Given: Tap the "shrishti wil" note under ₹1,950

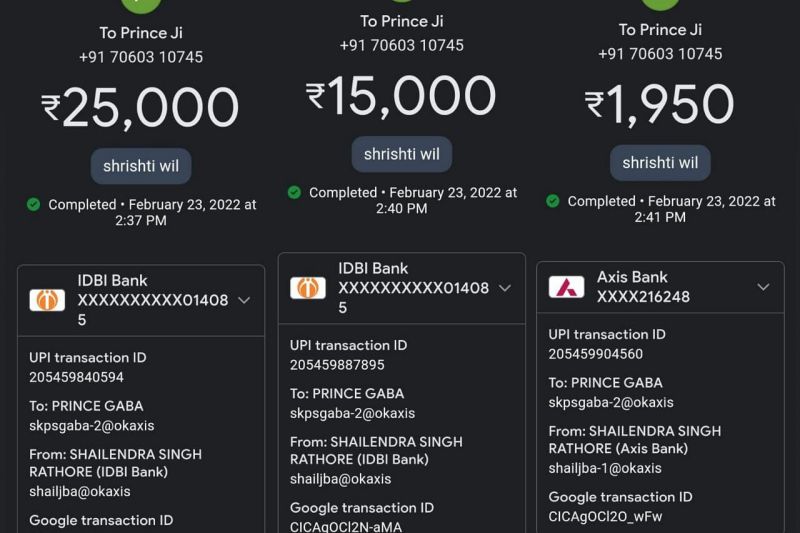Looking at the screenshot, I should point(660,163).
